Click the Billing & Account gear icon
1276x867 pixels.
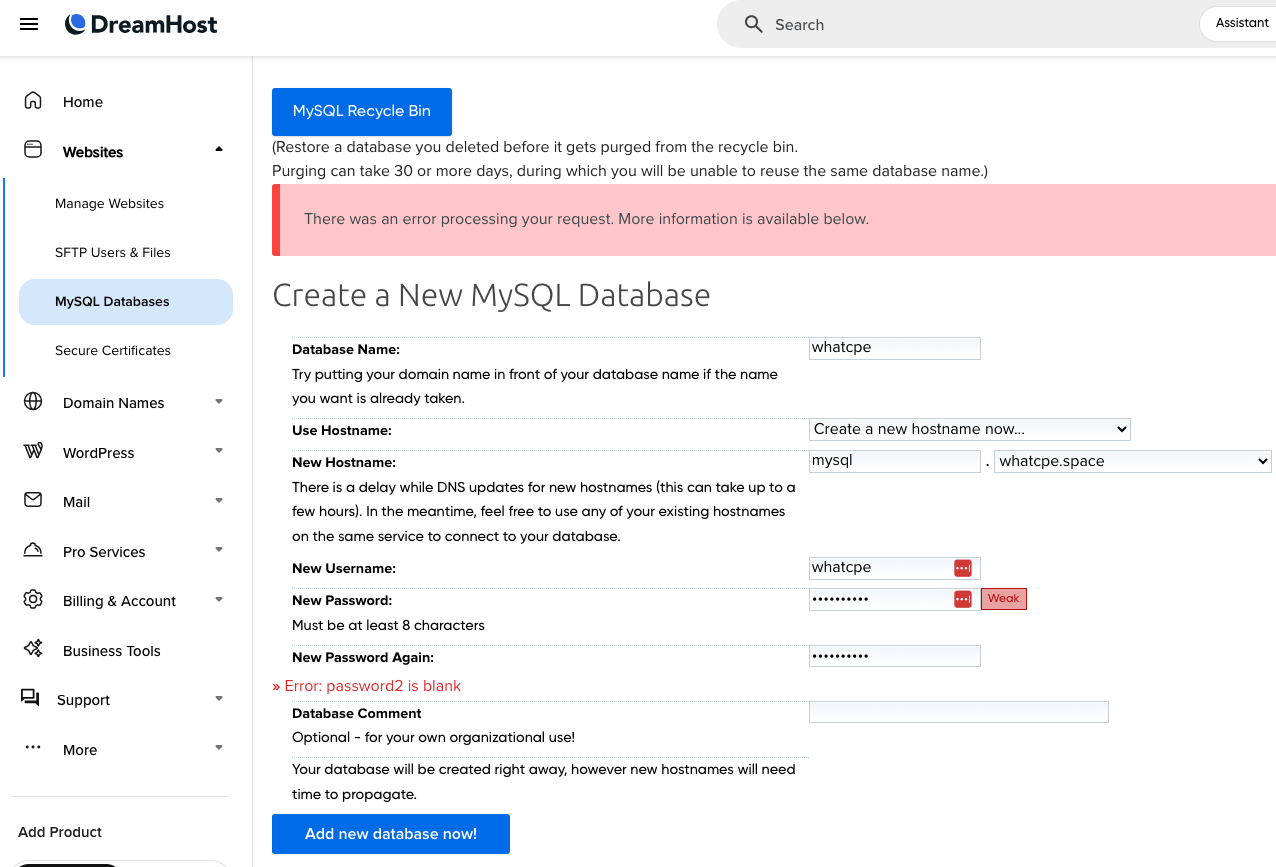[33, 600]
